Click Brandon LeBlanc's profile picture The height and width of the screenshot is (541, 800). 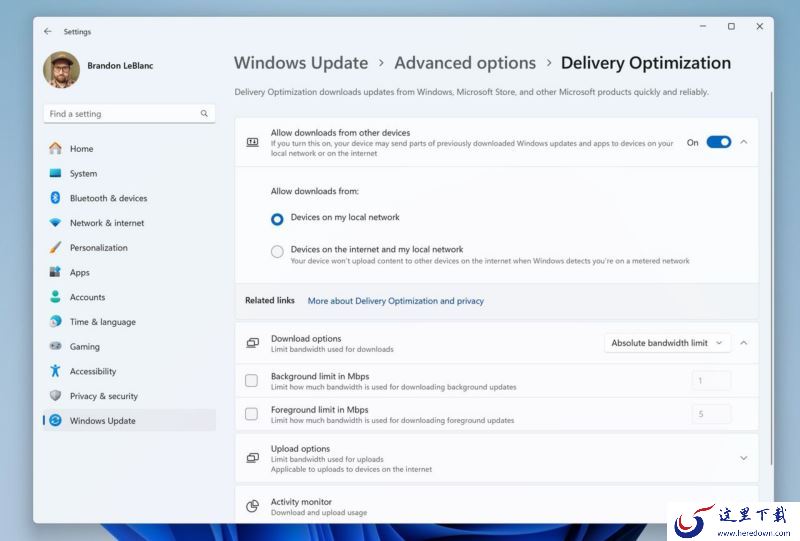click(62, 70)
